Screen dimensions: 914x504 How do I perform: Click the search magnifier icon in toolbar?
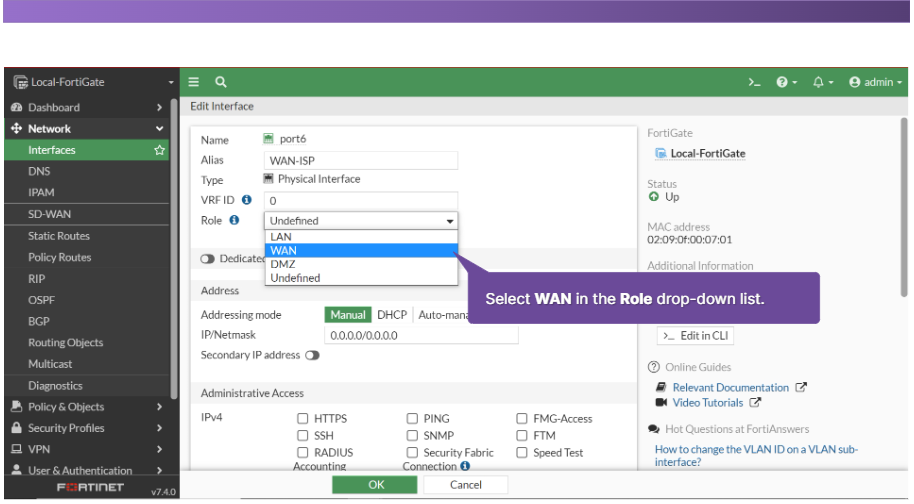tap(220, 82)
